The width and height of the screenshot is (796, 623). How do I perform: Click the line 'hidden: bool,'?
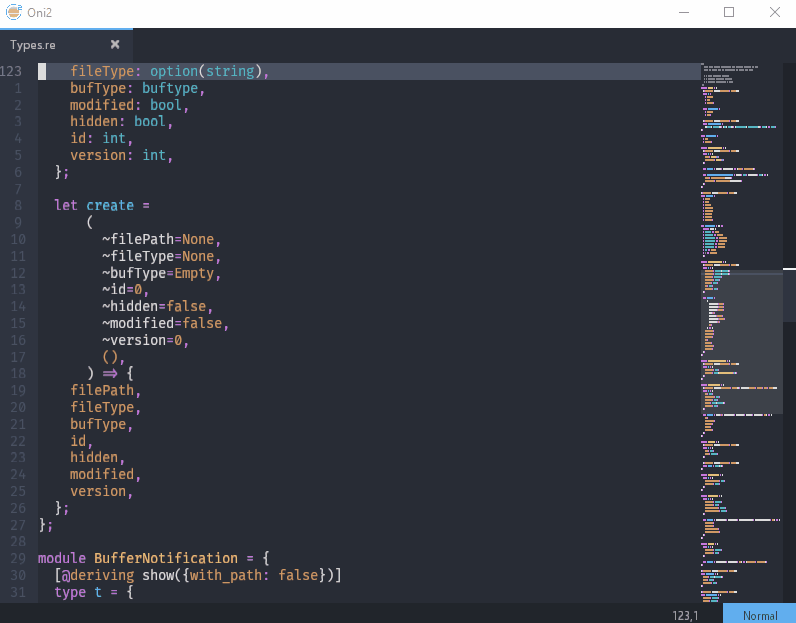coord(121,122)
